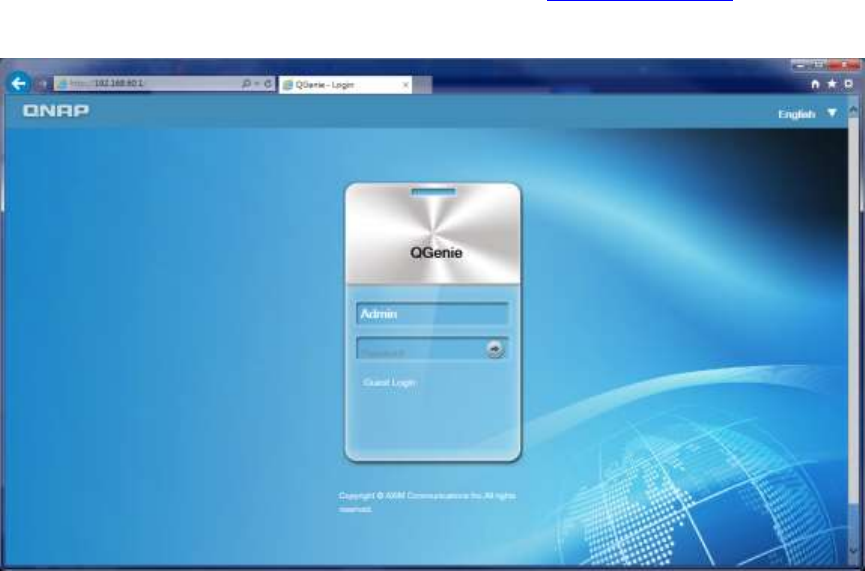Open the address bar search dropdown arrow

[x=257, y=83]
